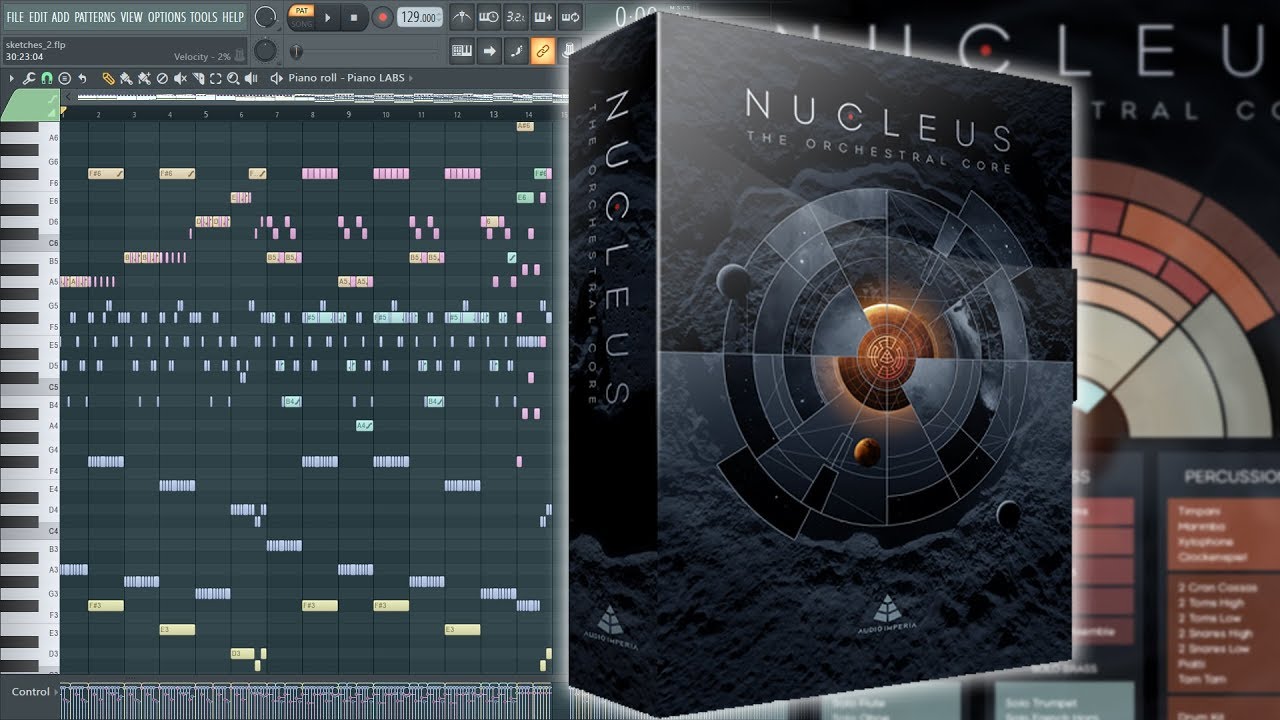The height and width of the screenshot is (720, 1280).
Task: Click the multilink to controllers knob icon
Action: [566, 51]
